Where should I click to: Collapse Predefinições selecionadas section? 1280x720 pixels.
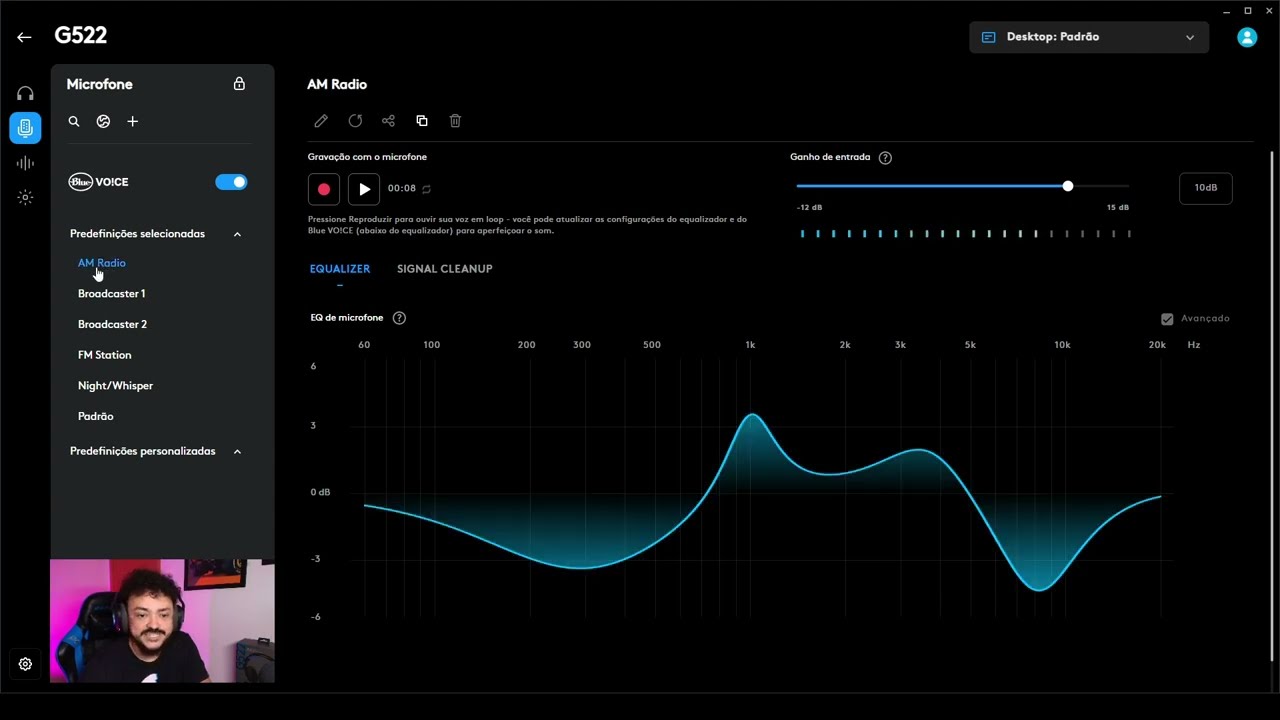(237, 234)
